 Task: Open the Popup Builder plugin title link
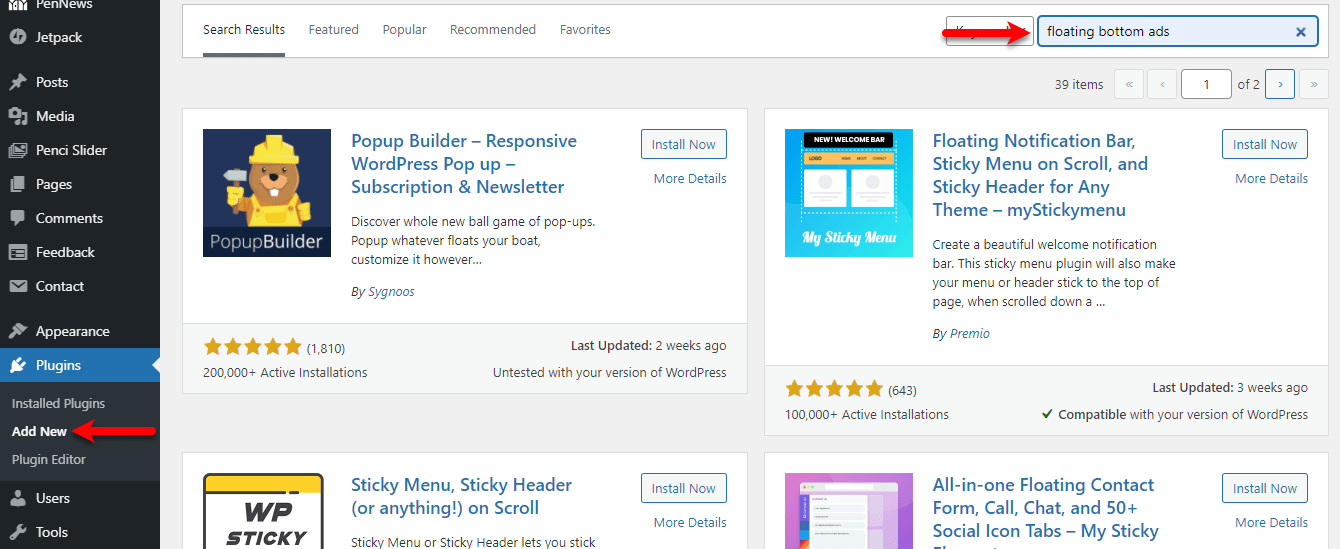click(x=464, y=164)
